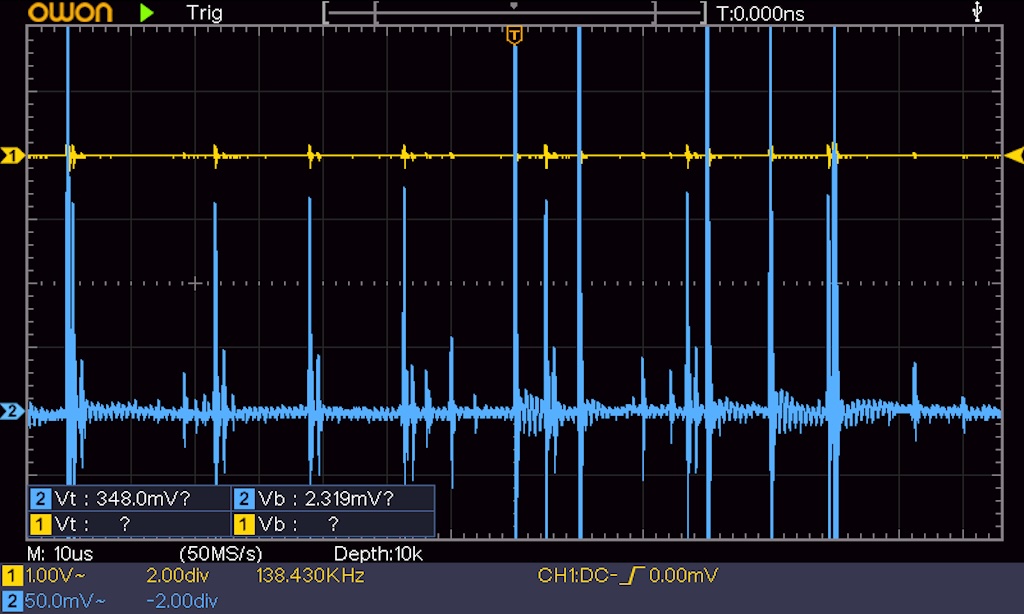Viewport: 1024px width, 614px height.
Task: Click the yellow 1 badge beside channel 1 Vb
Action: [x=244, y=524]
